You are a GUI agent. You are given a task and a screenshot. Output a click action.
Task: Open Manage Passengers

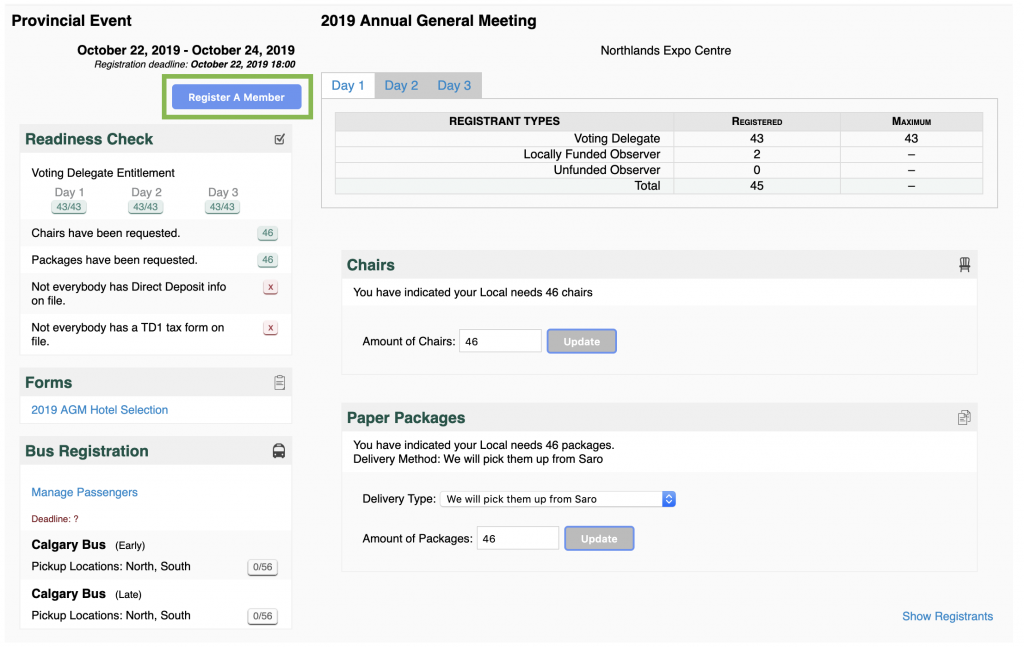(84, 492)
